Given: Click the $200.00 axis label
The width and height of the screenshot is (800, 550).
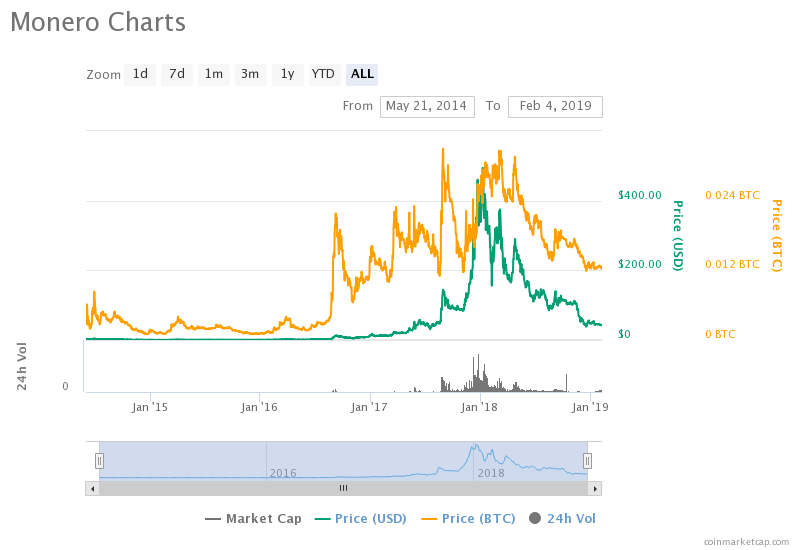Looking at the screenshot, I should click(640, 264).
